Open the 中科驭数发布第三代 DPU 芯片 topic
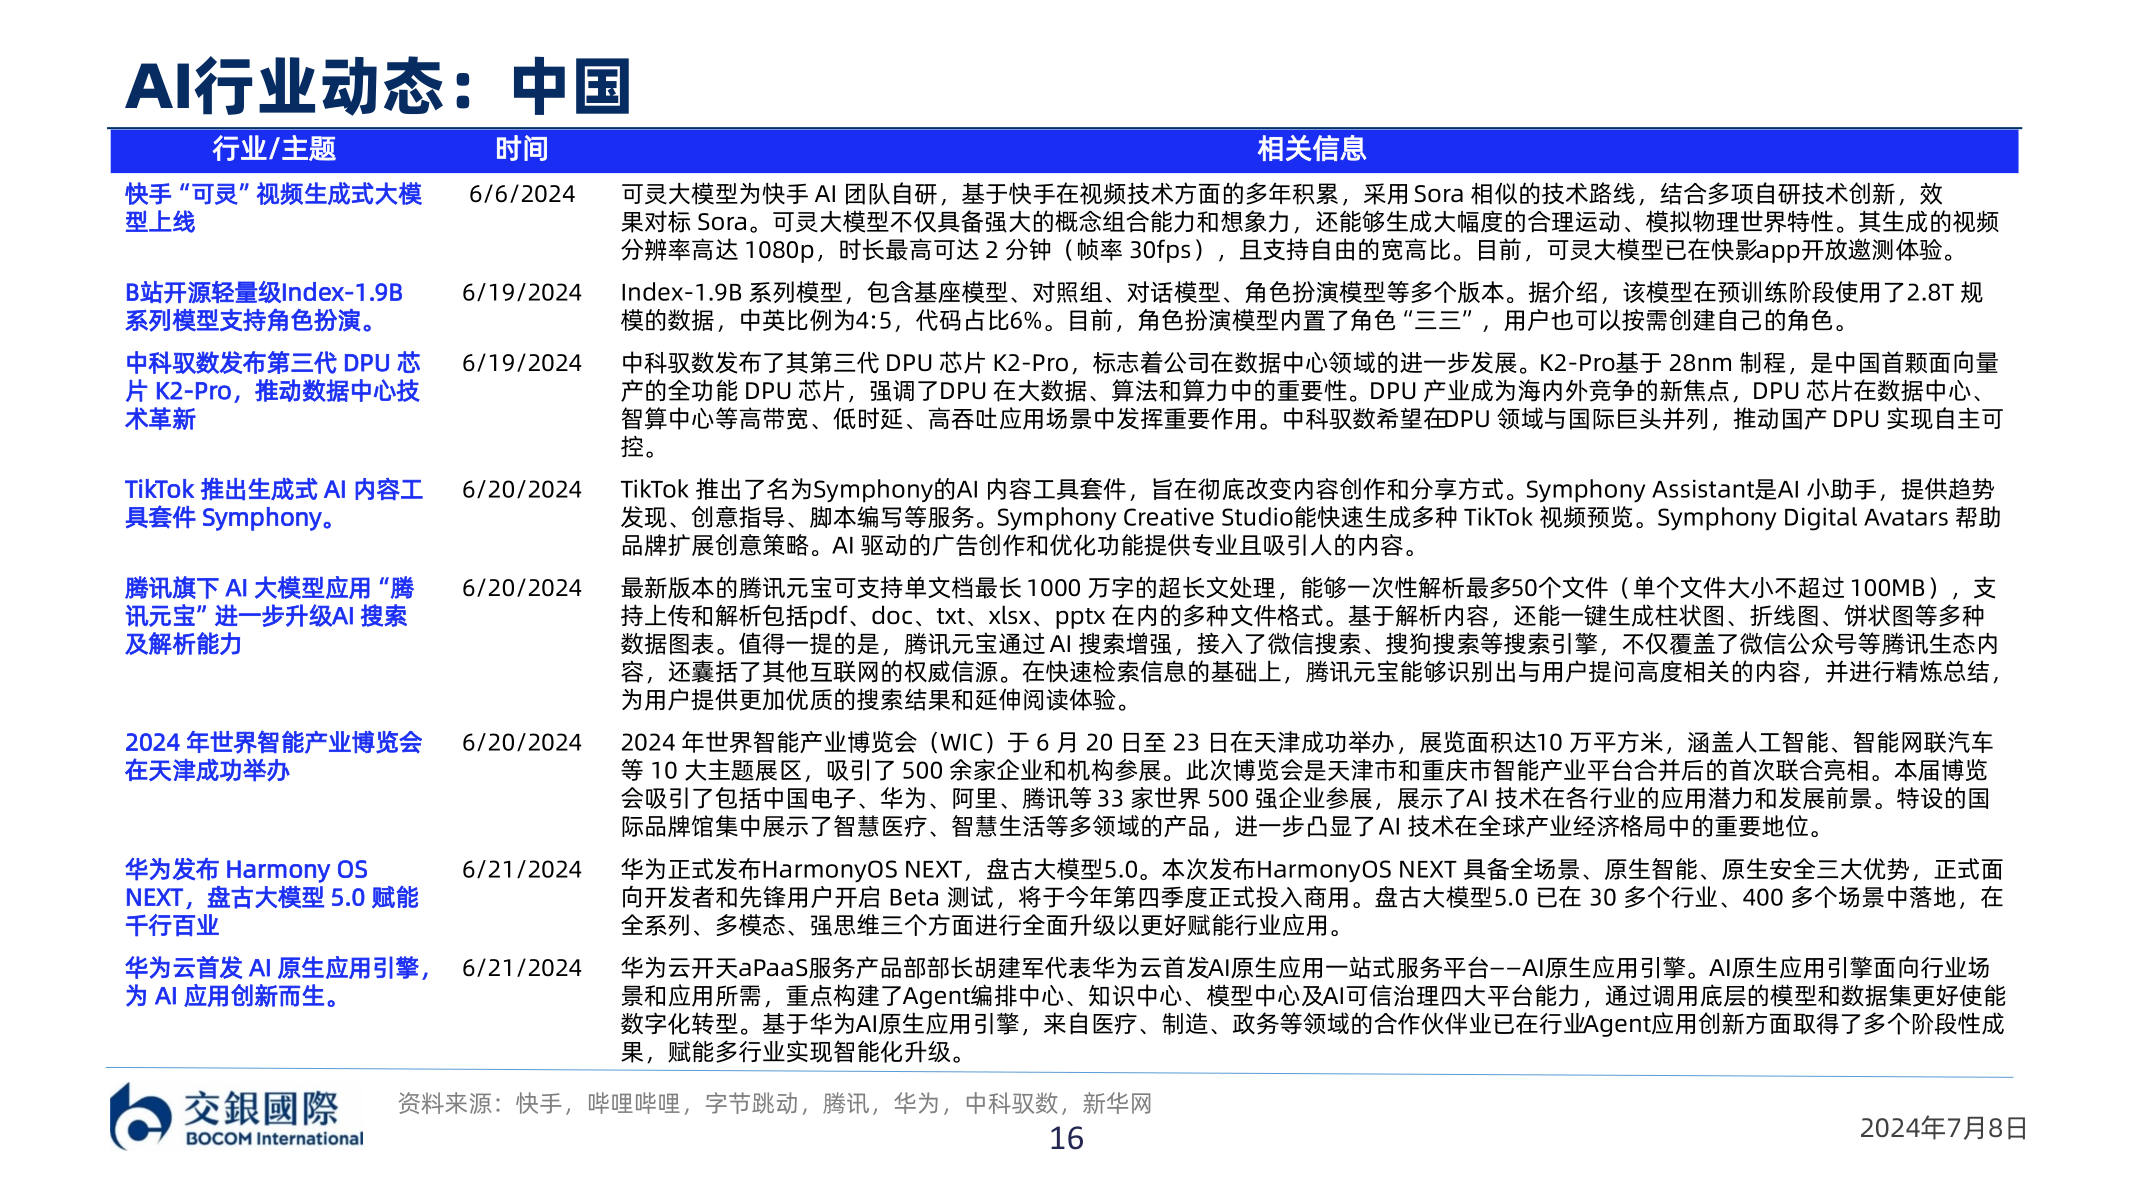 coord(272,391)
